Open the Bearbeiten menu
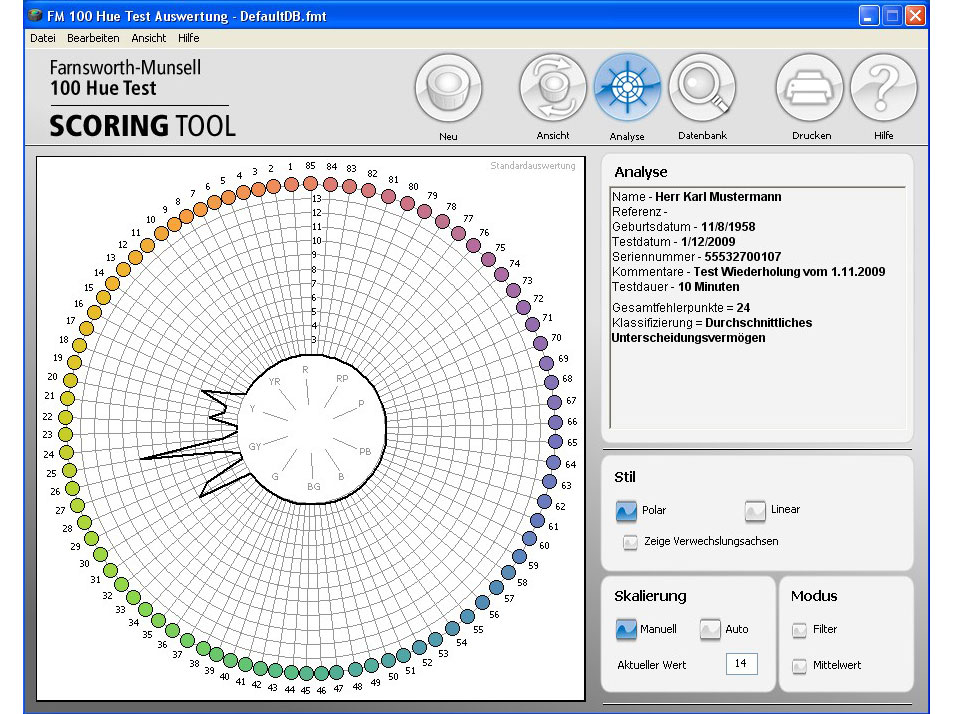 [93, 38]
